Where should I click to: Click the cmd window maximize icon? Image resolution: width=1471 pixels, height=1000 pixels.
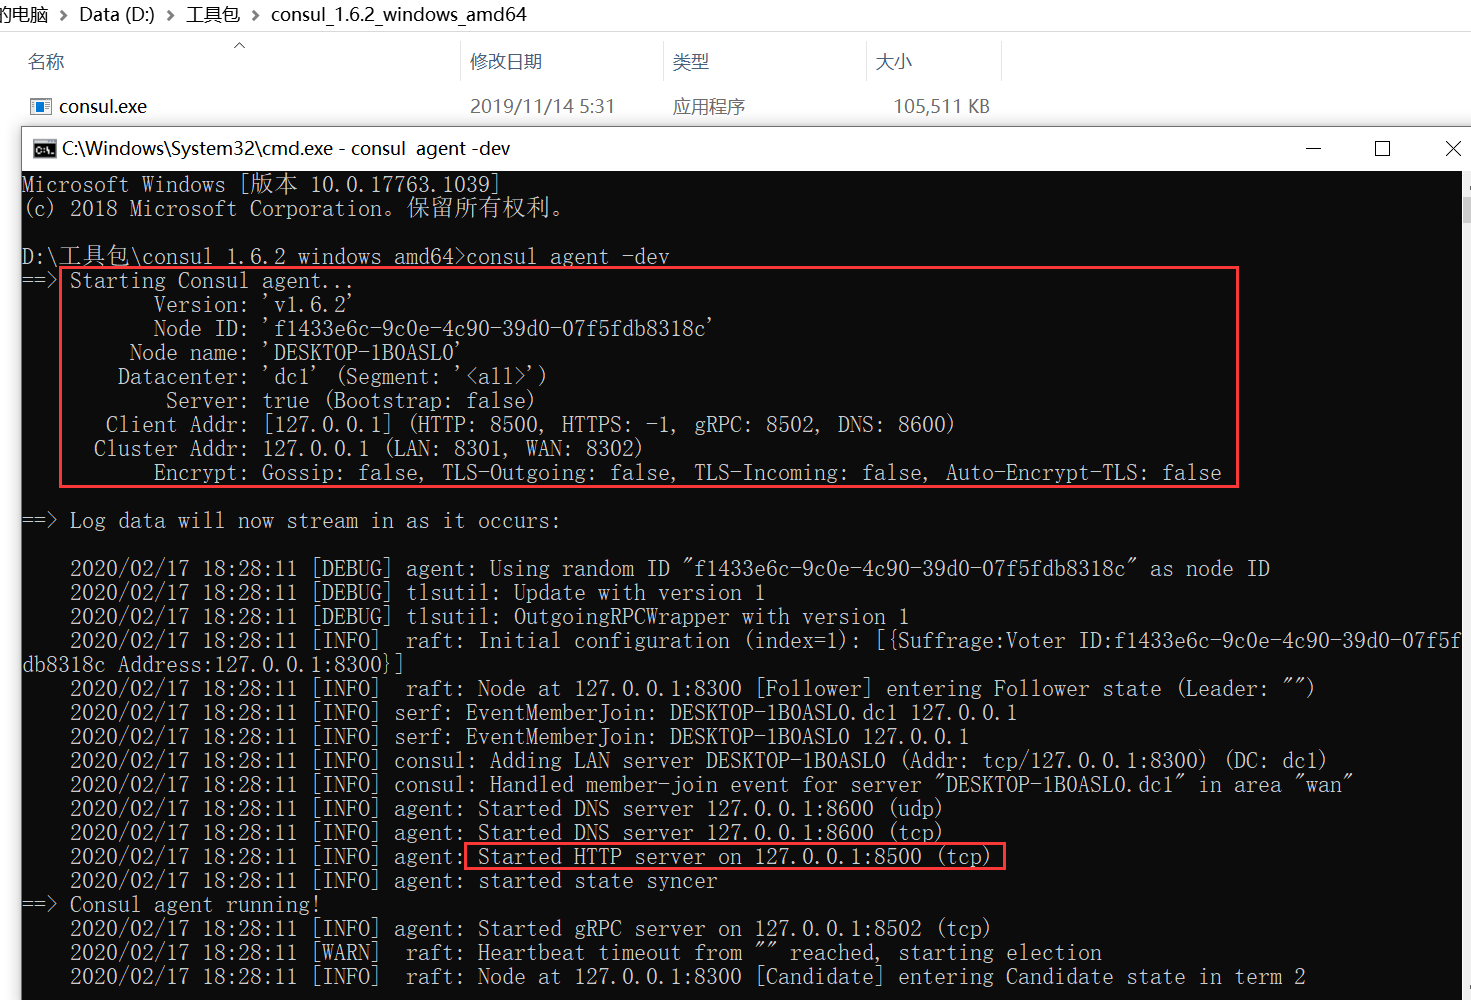(1382, 148)
